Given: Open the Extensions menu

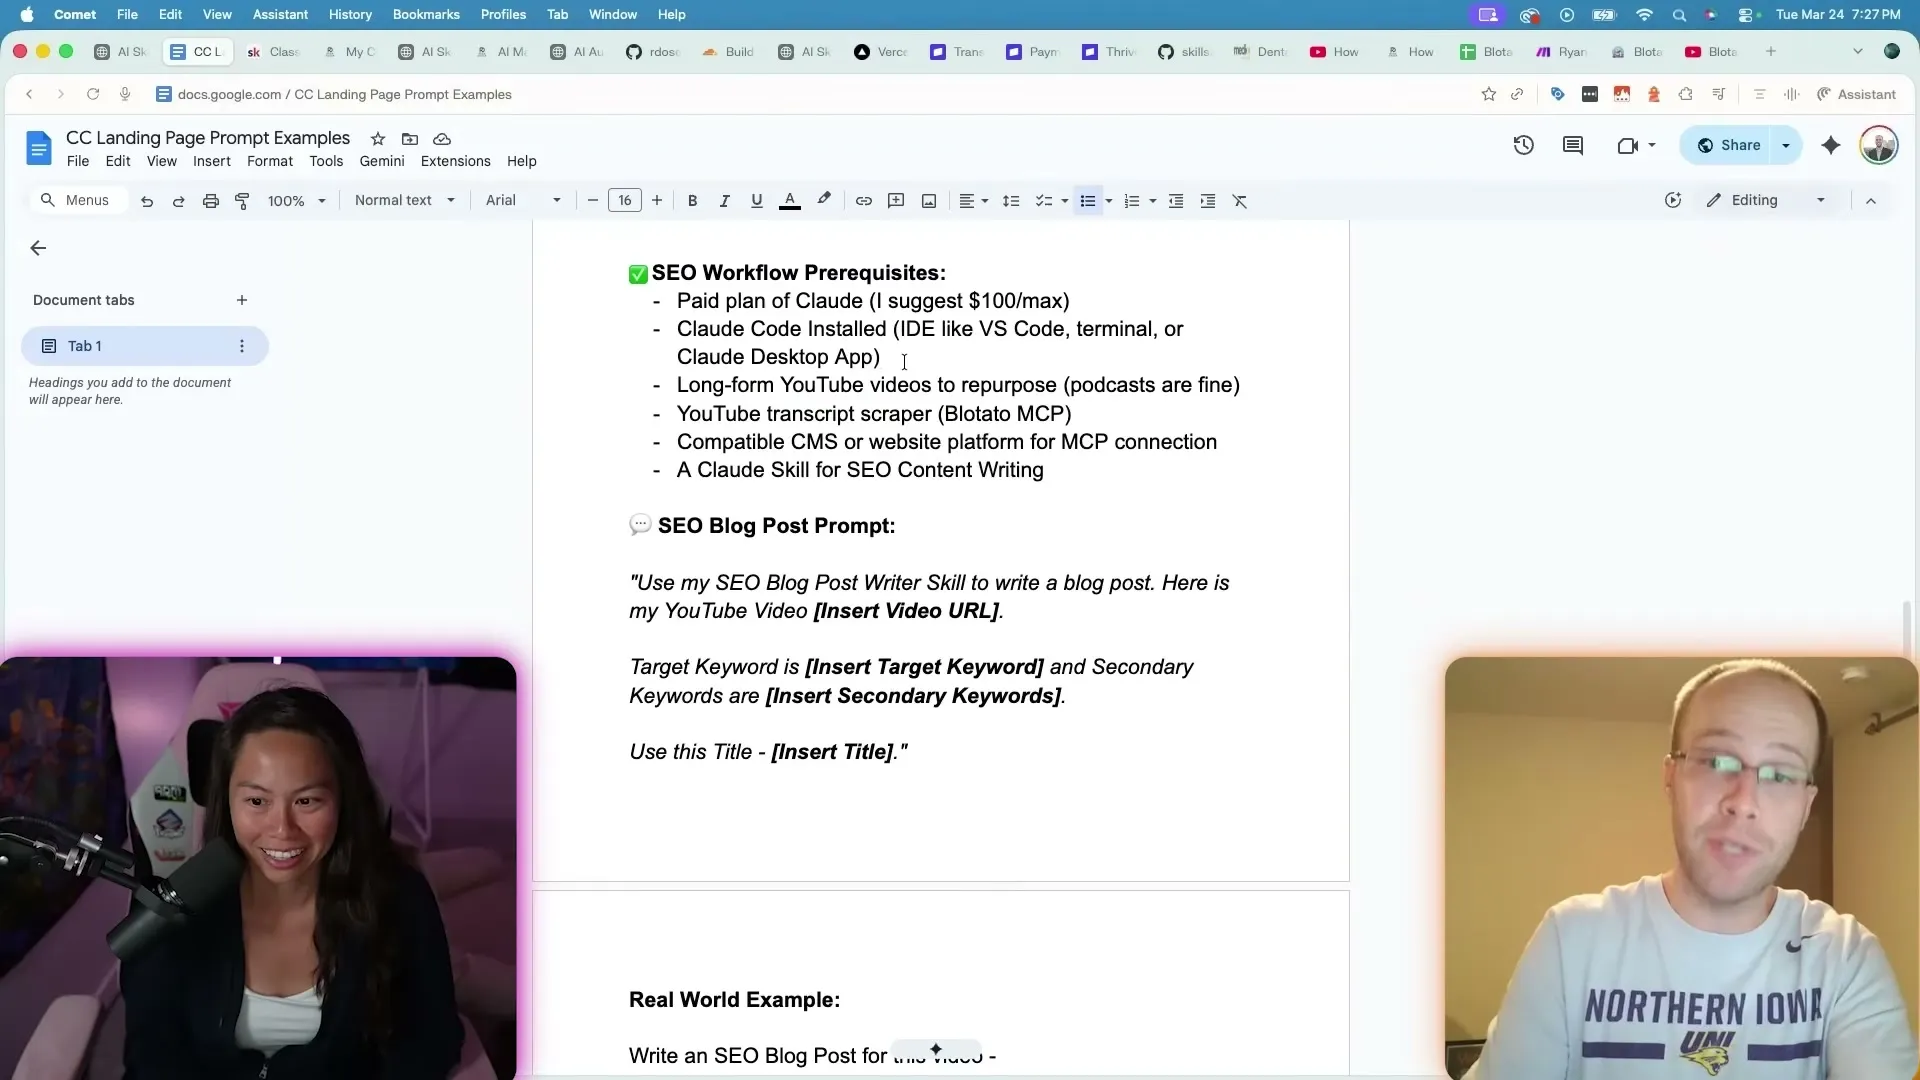Looking at the screenshot, I should (x=456, y=161).
